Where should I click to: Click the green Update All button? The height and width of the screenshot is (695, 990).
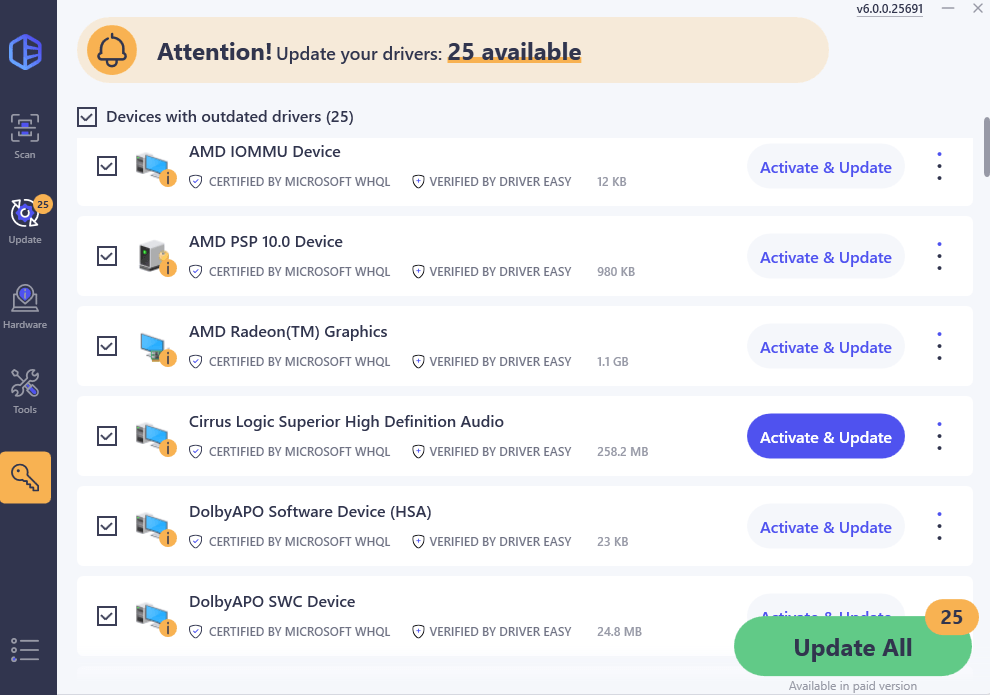coord(852,648)
